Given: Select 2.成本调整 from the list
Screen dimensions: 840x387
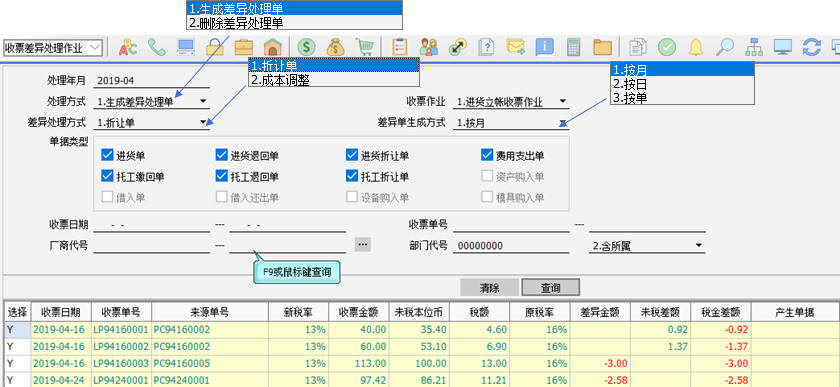Looking at the screenshot, I should [x=333, y=80].
